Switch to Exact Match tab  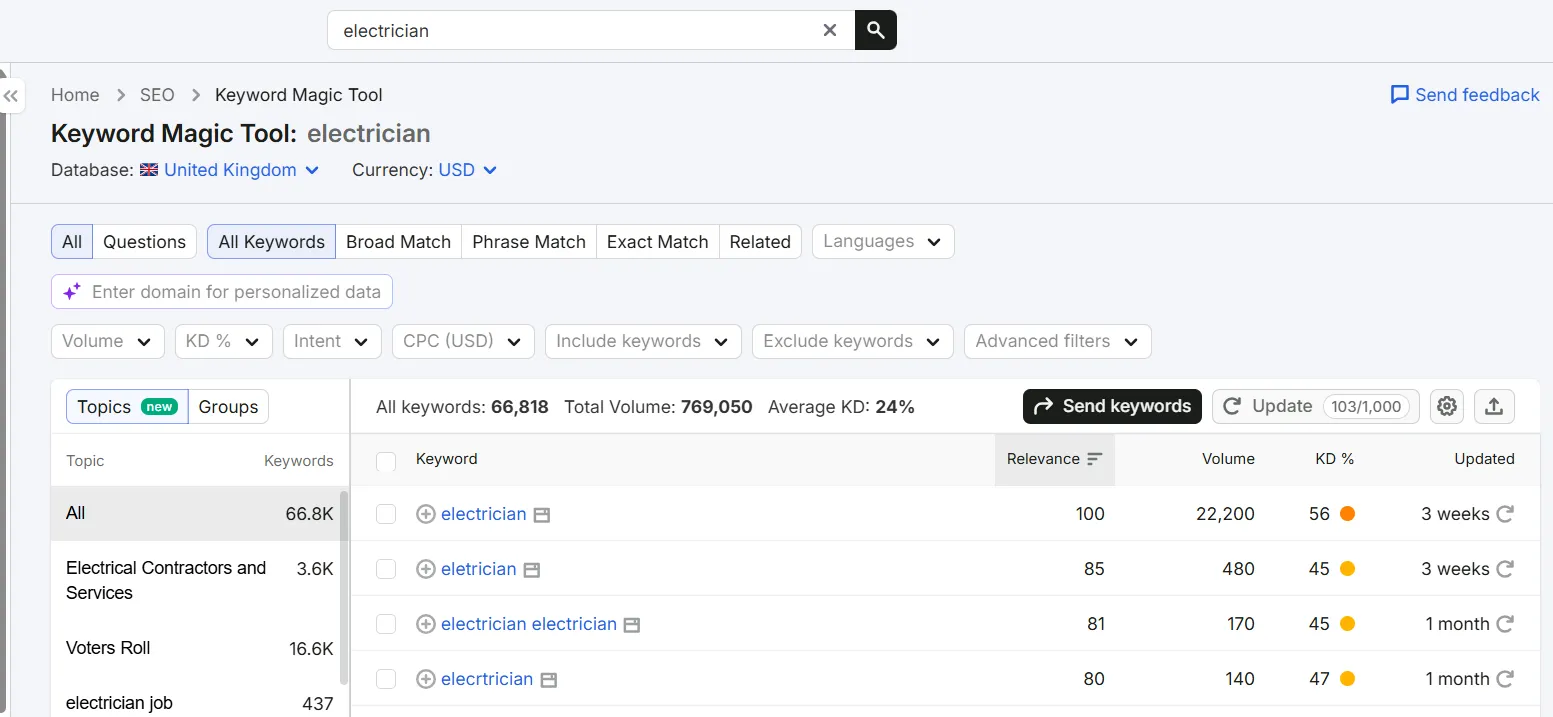658,242
